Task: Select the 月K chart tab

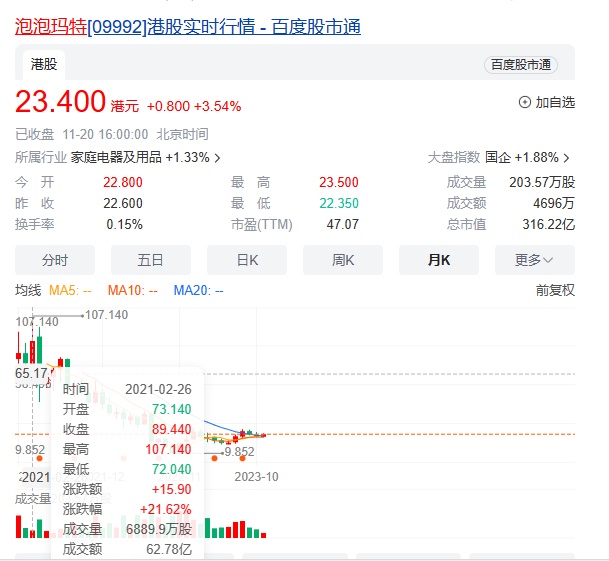Action: 439,260
